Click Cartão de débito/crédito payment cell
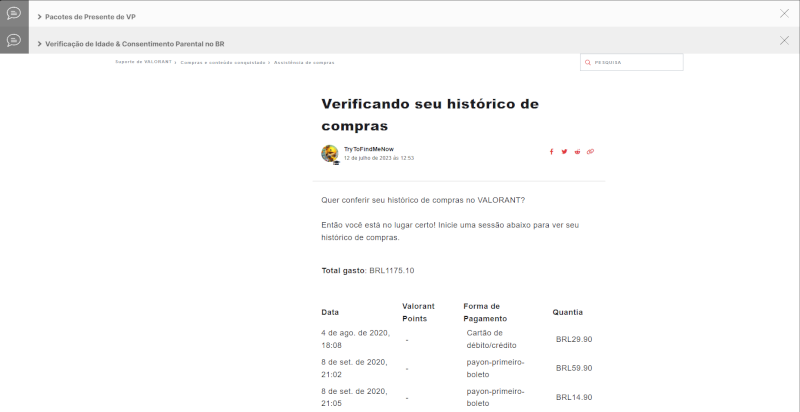Image resolution: width=800 pixels, height=412 pixels. point(491,339)
